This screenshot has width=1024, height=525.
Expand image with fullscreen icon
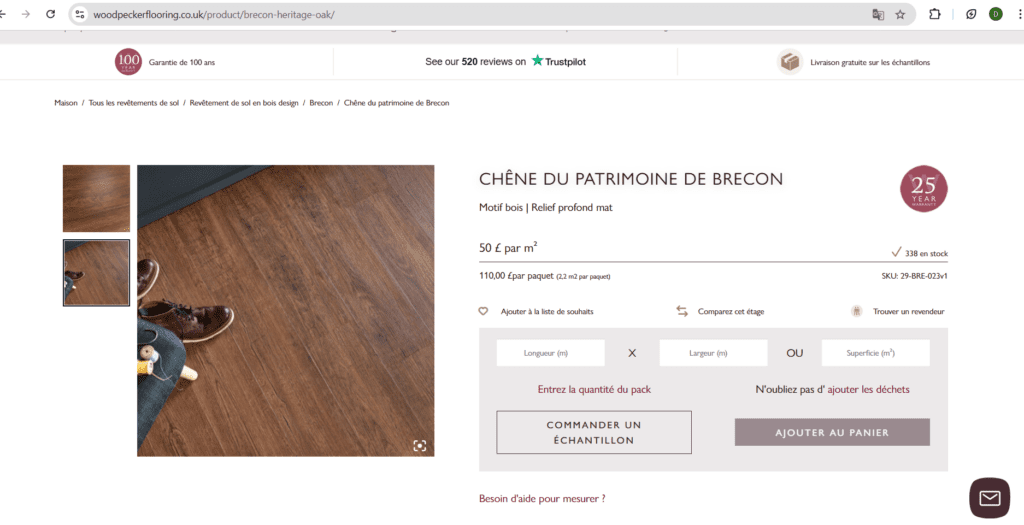coord(419,445)
